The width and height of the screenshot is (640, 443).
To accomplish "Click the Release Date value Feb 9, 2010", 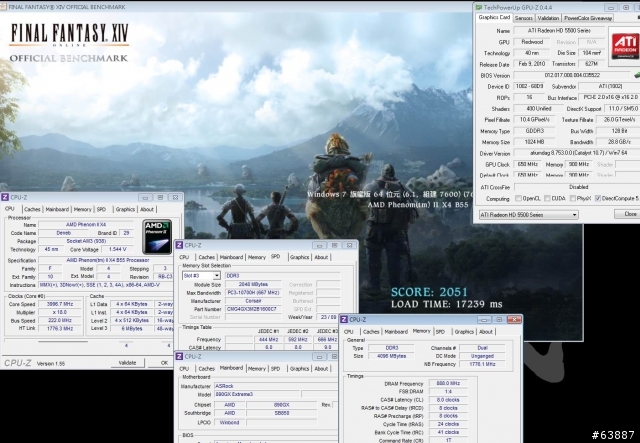I will click(532, 64).
